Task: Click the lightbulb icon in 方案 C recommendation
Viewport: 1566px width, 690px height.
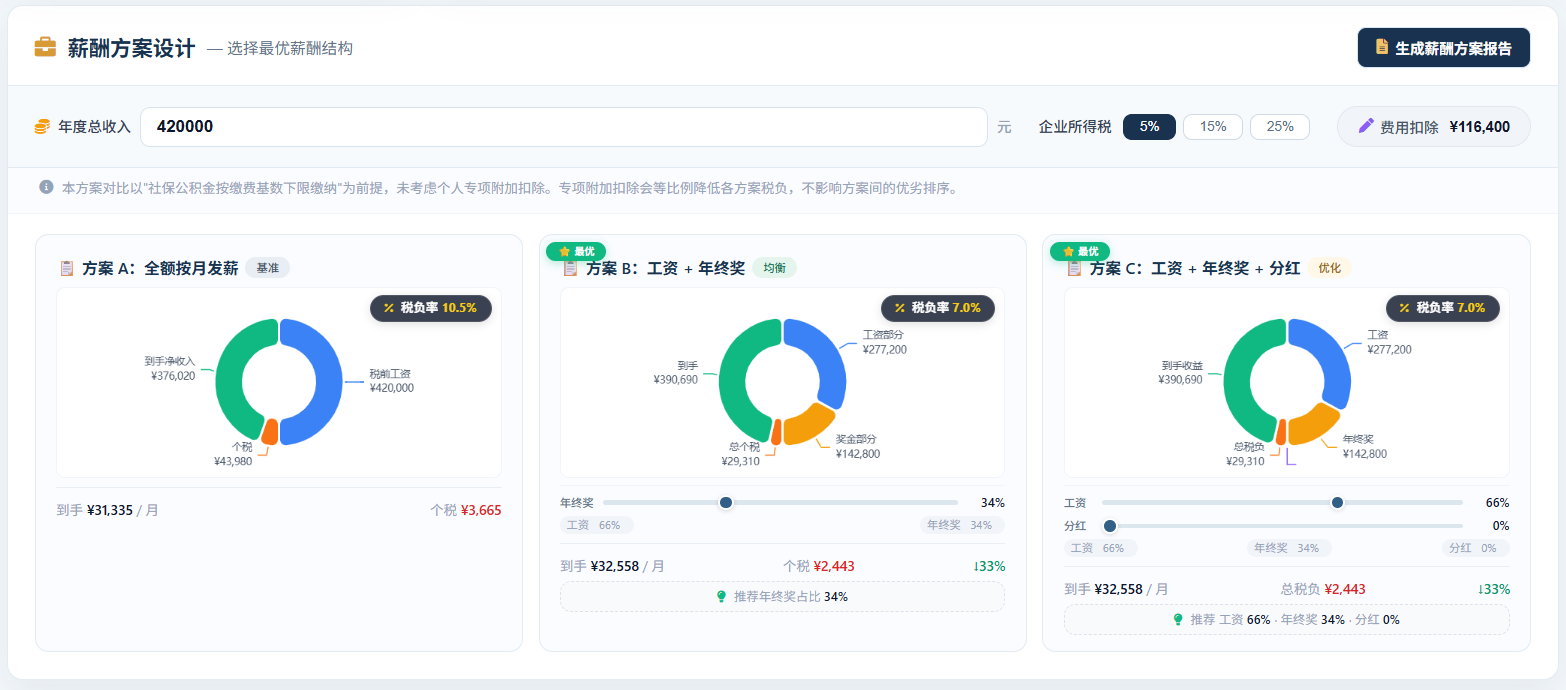Action: click(1178, 619)
